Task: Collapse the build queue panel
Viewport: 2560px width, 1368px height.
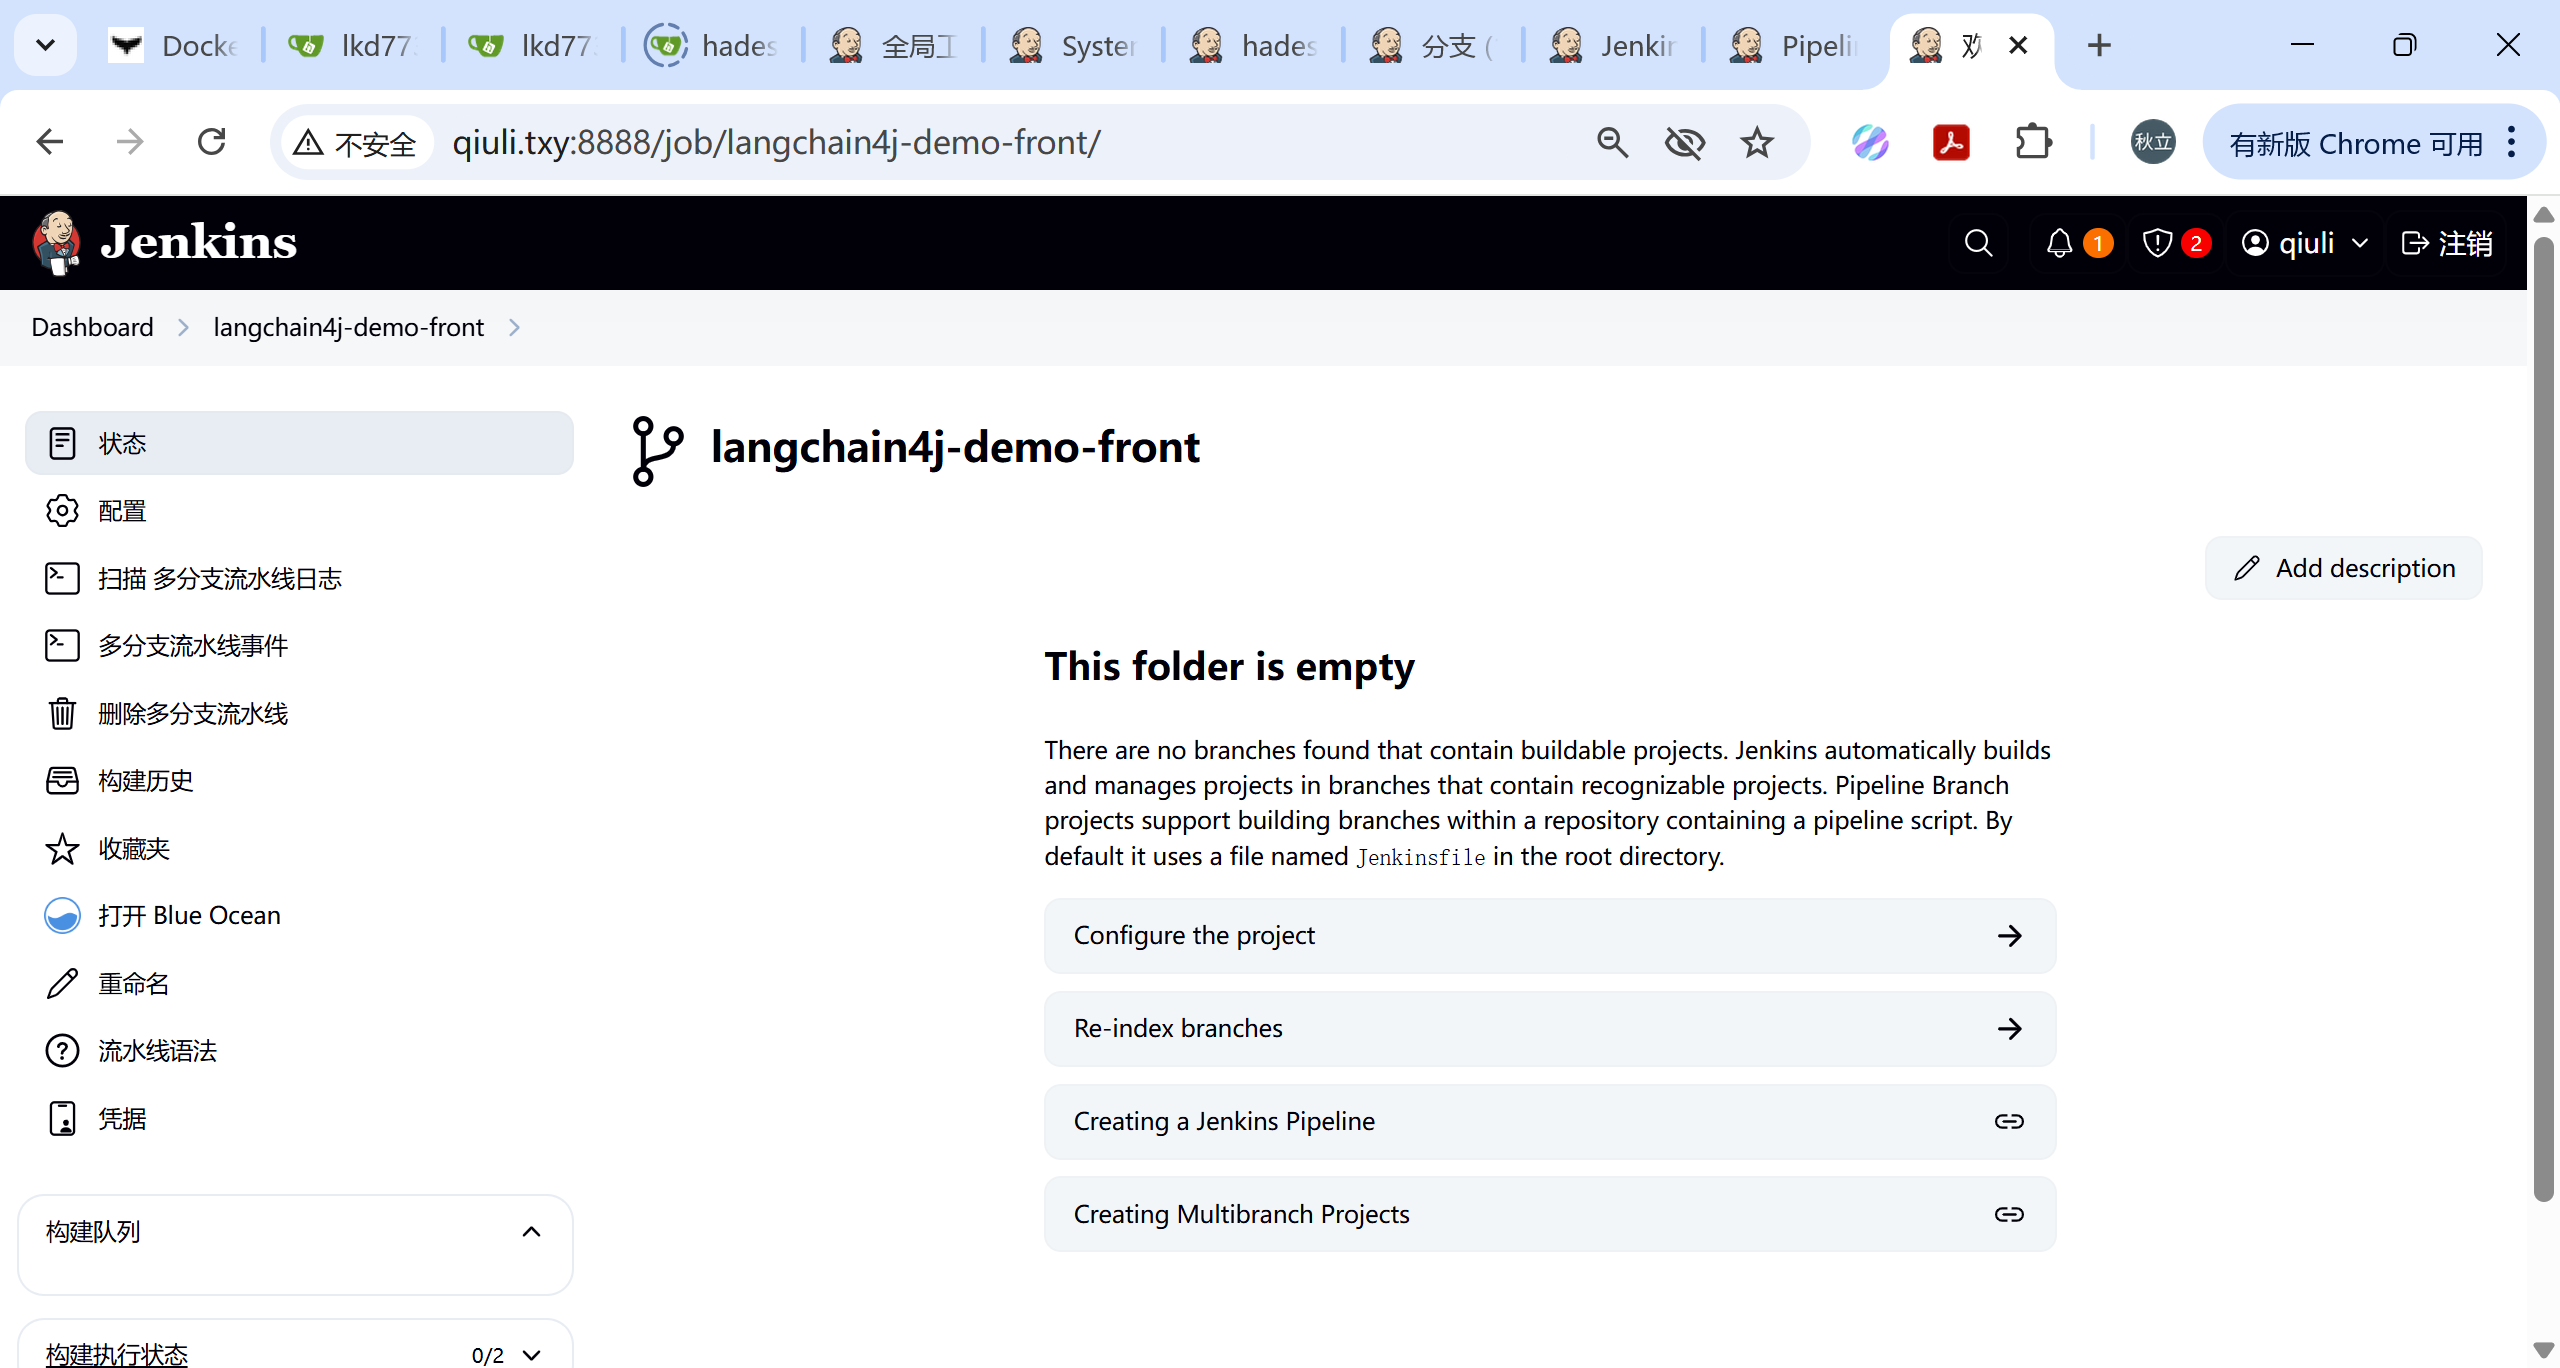Action: 531,1231
